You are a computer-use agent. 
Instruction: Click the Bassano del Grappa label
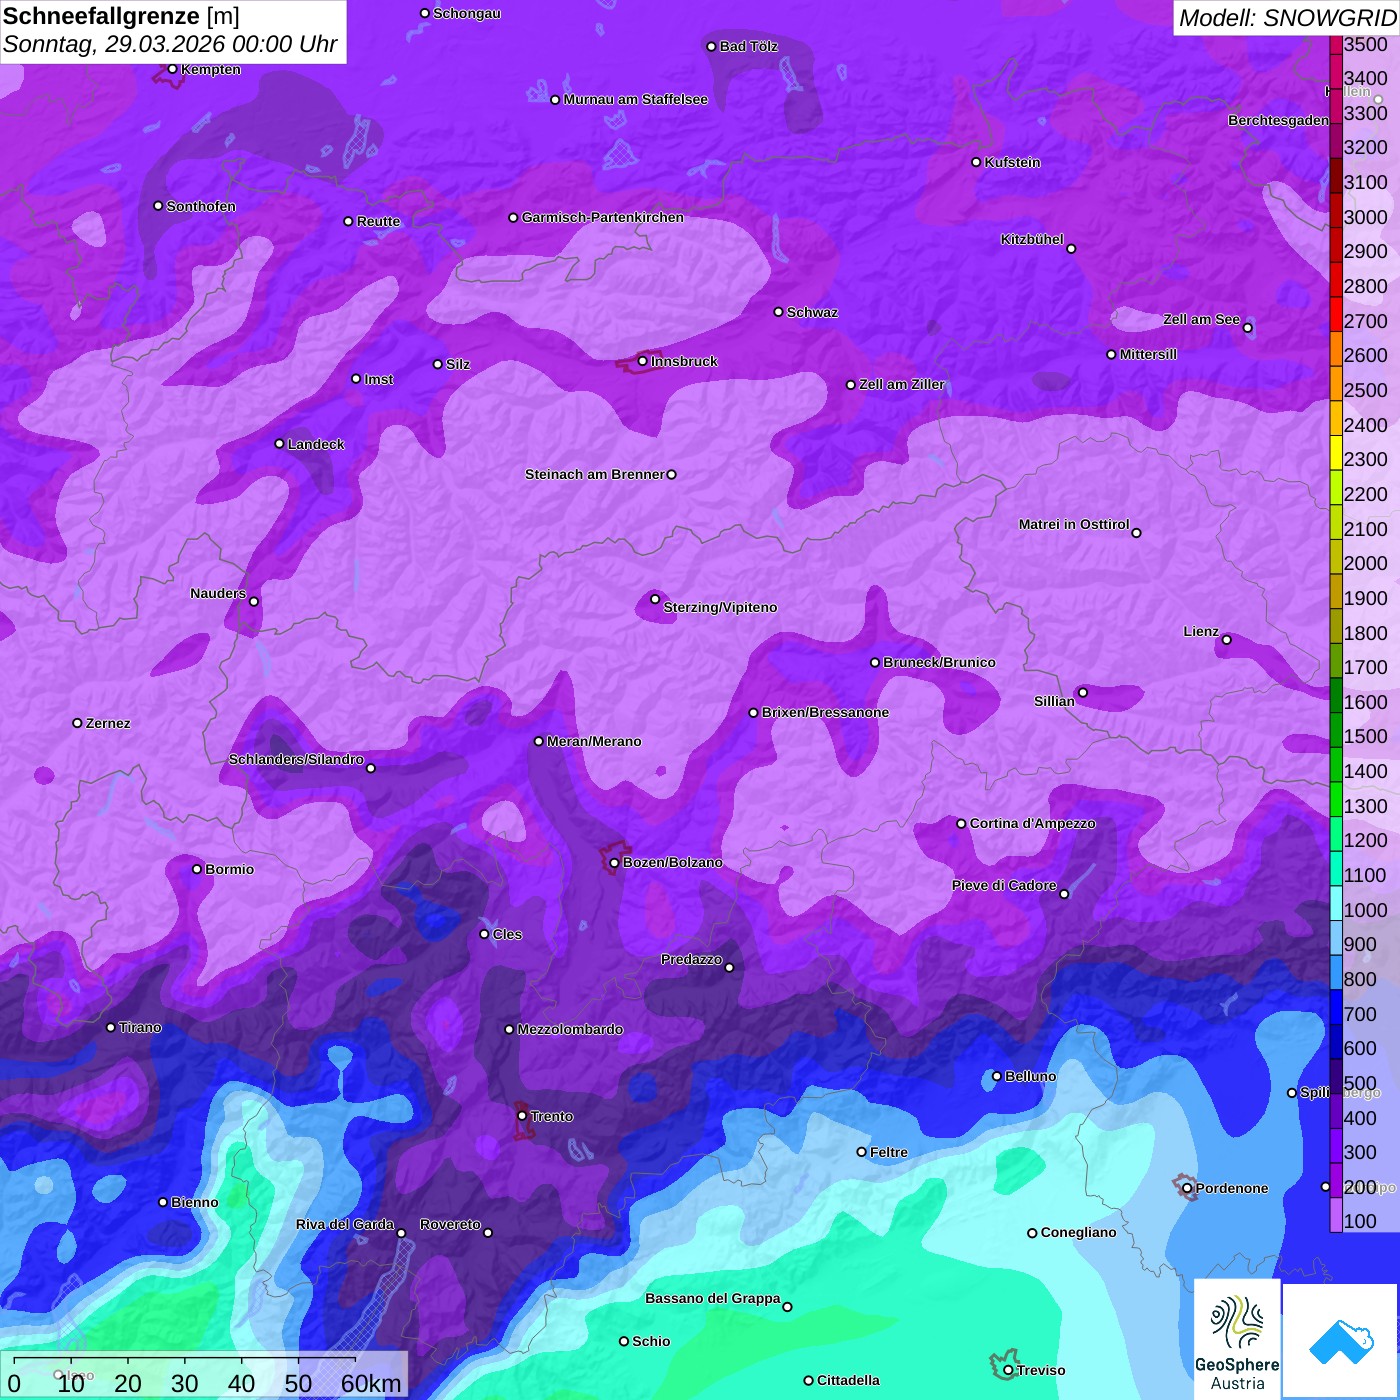point(713,1298)
